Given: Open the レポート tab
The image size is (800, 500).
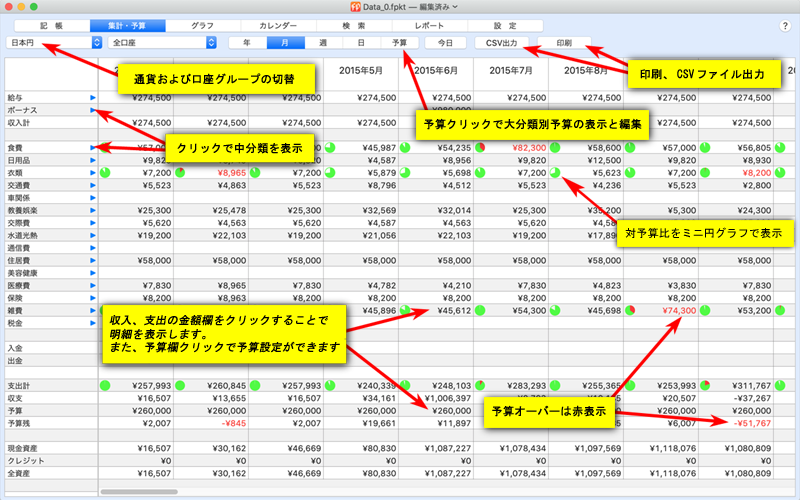Looking at the screenshot, I should tap(430, 26).
